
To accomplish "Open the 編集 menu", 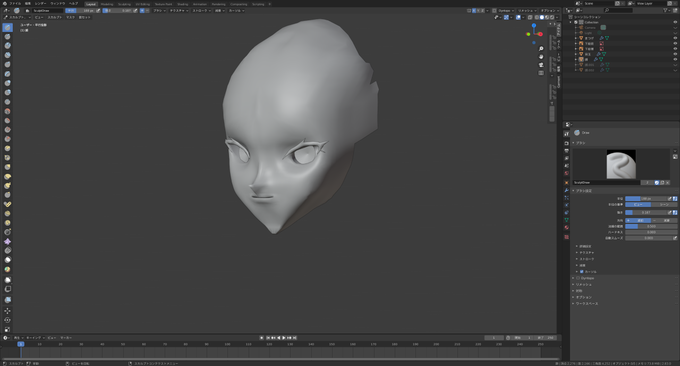I will pyautogui.click(x=28, y=3).
